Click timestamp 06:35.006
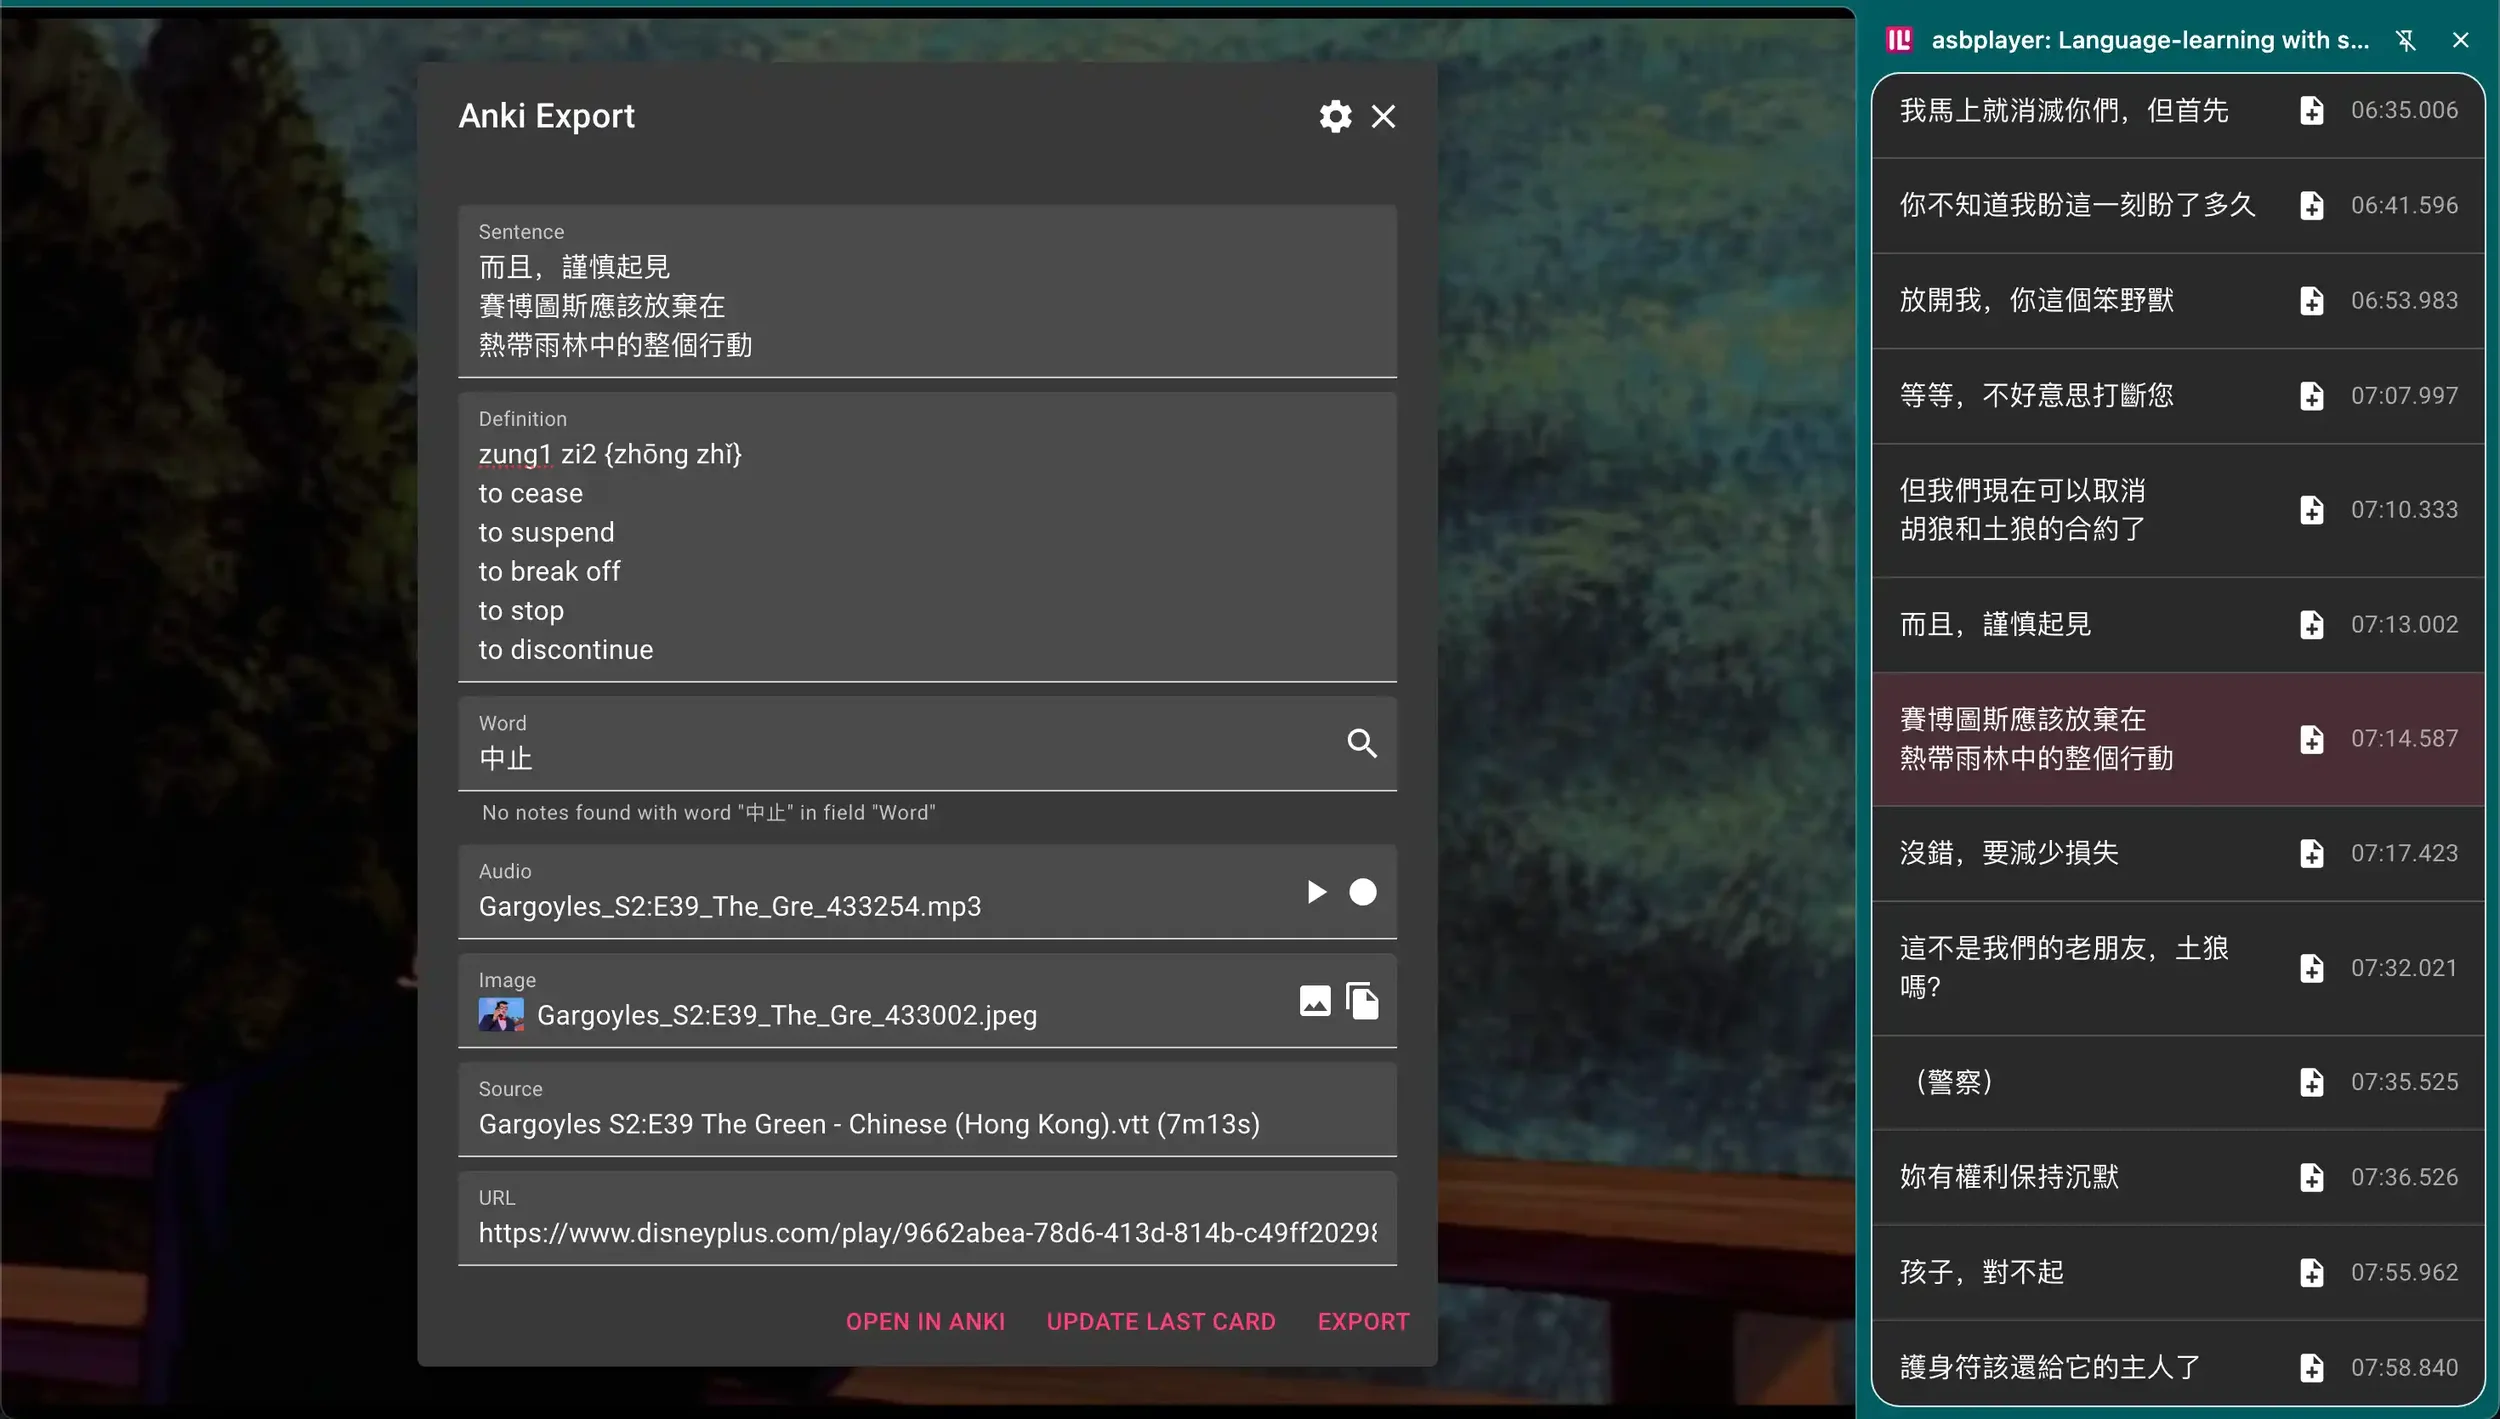Screen dimensions: 2500x1419 coord(2404,110)
